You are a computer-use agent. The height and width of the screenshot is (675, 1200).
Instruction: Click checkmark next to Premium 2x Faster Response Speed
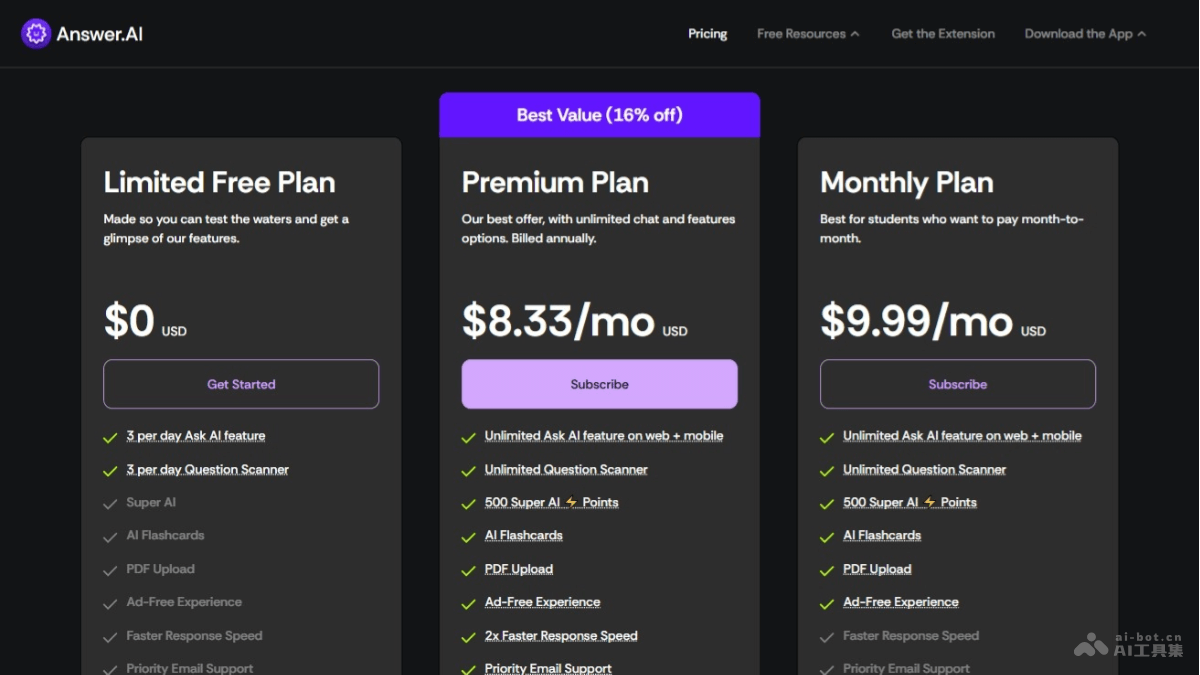coord(468,637)
